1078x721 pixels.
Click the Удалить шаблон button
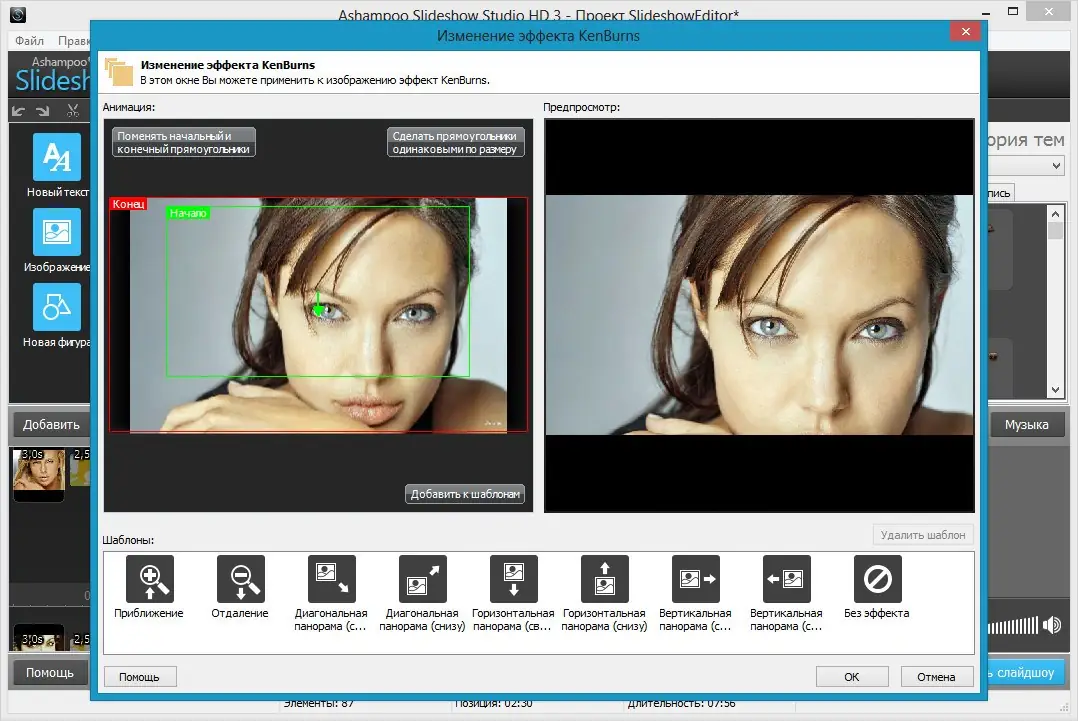click(x=923, y=535)
